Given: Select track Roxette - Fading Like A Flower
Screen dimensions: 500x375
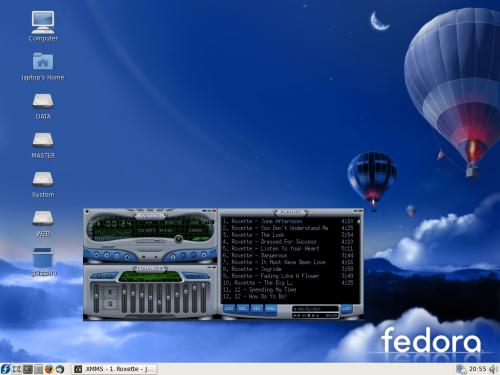Looking at the screenshot, I should point(288,276).
